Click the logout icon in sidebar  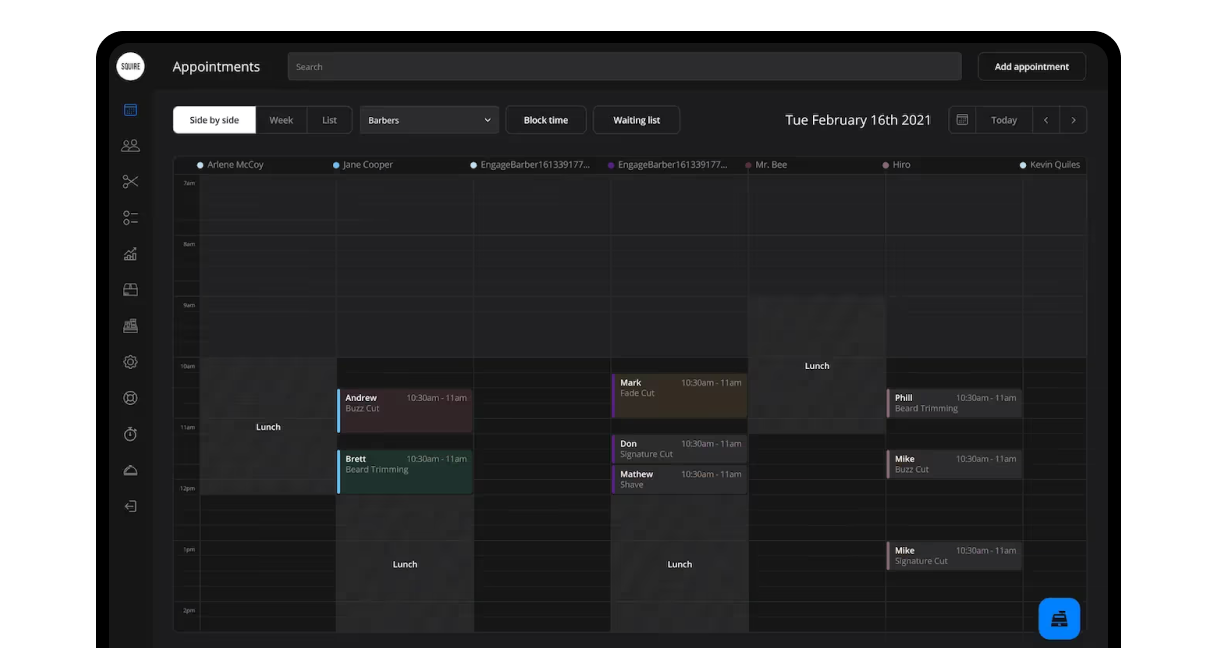130,506
